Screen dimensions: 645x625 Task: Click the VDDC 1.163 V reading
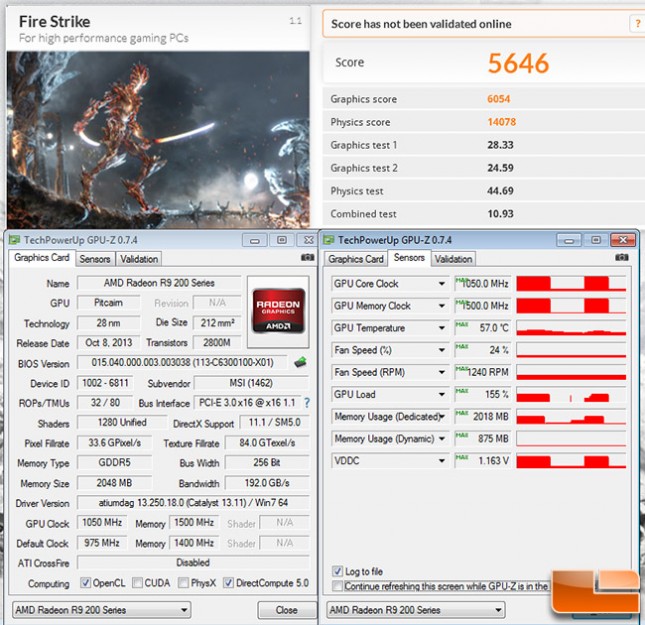click(483, 461)
